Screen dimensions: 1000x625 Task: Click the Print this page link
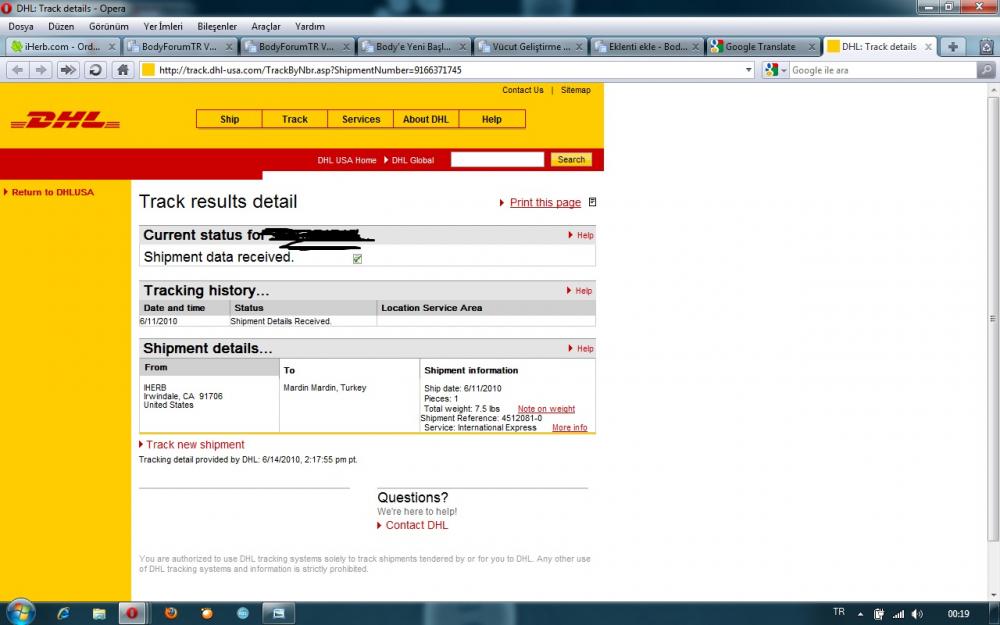(545, 202)
